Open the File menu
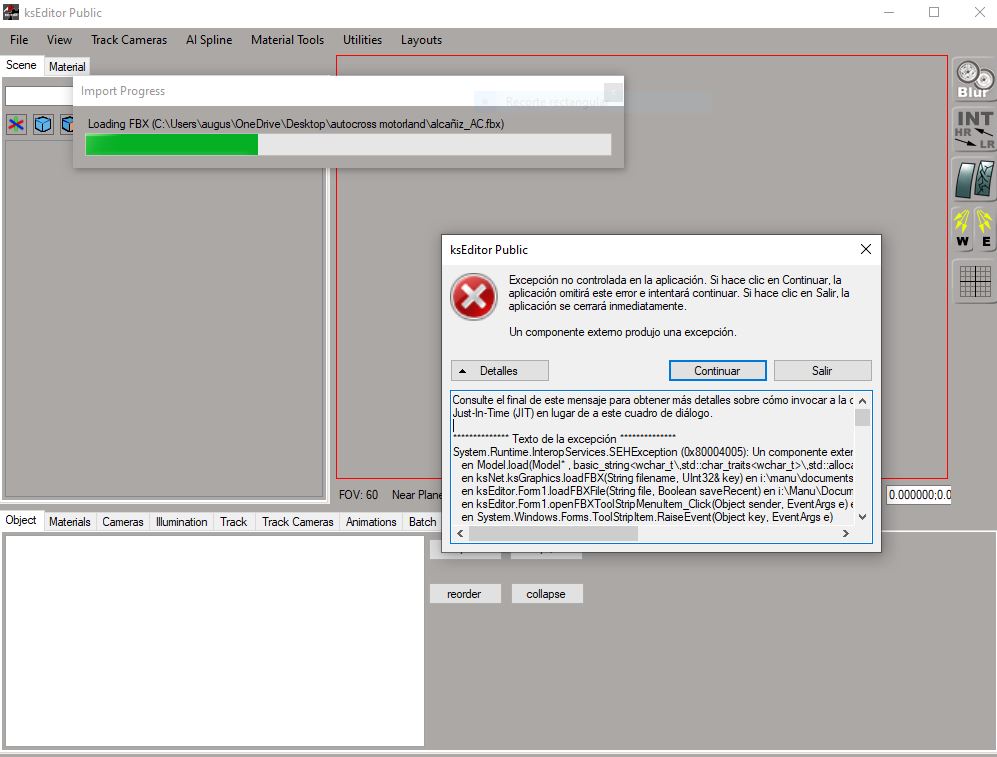997x757 pixels. click(x=19, y=39)
